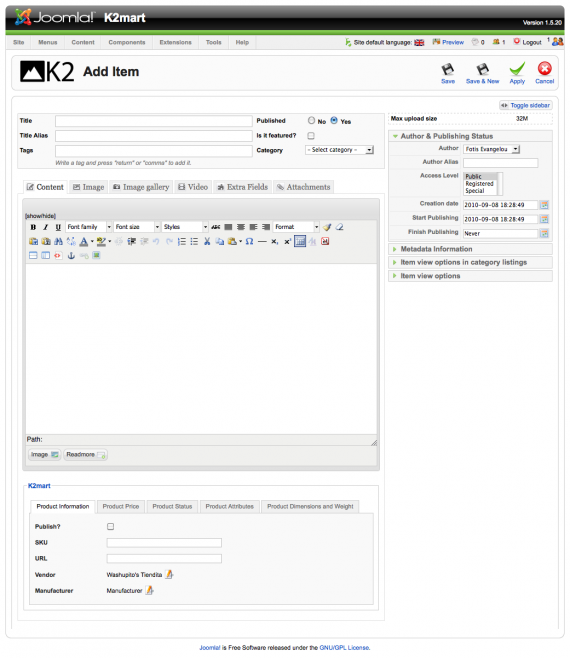
Task: Apply bold formatting in the editor
Action: pos(33,227)
